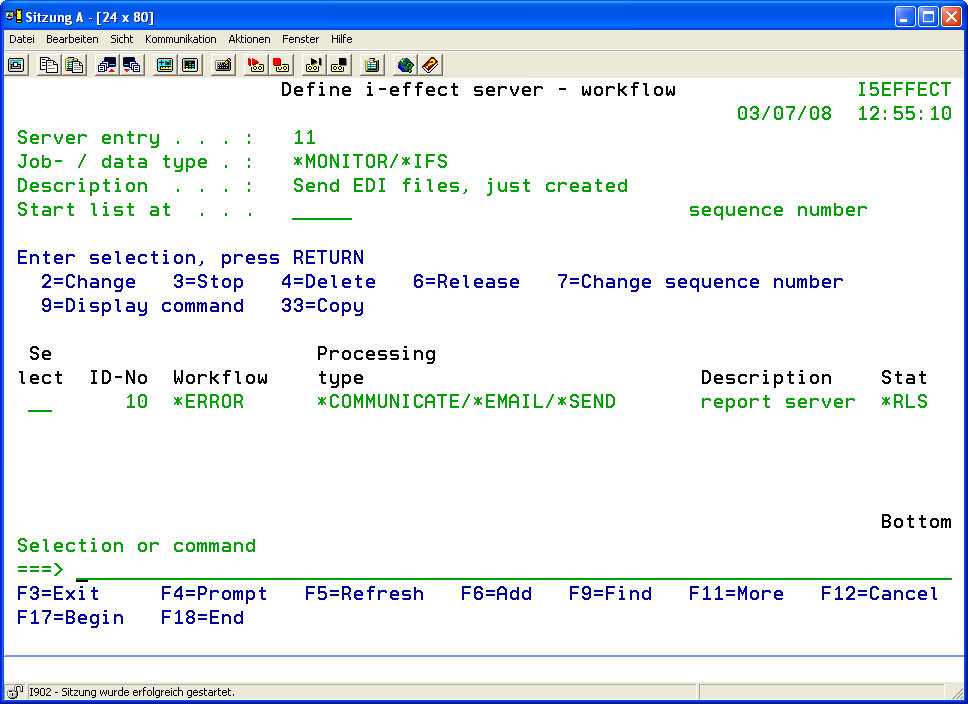The height and width of the screenshot is (704, 968).
Task: Click the Send File to host icon
Action: point(106,65)
